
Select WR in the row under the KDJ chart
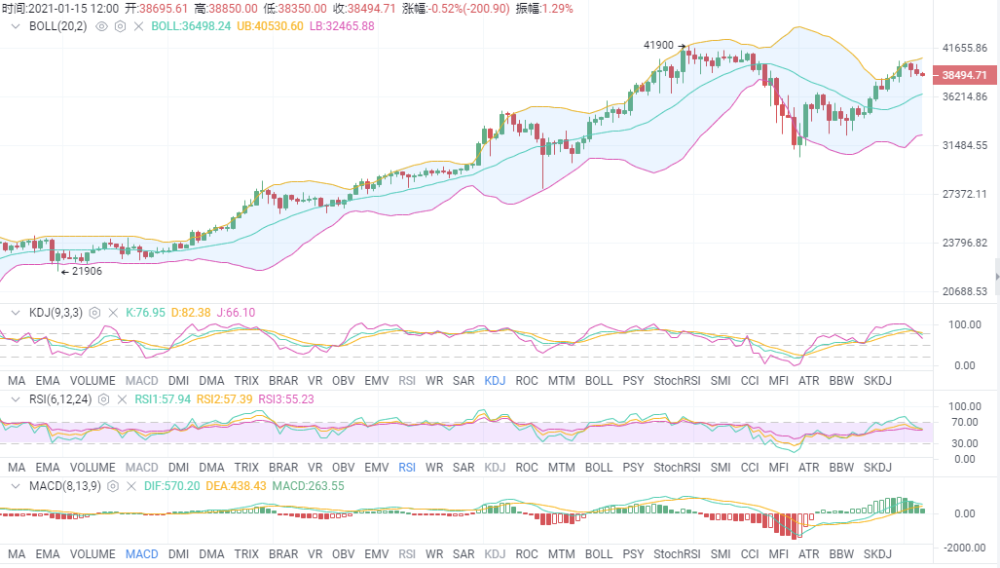(x=434, y=381)
